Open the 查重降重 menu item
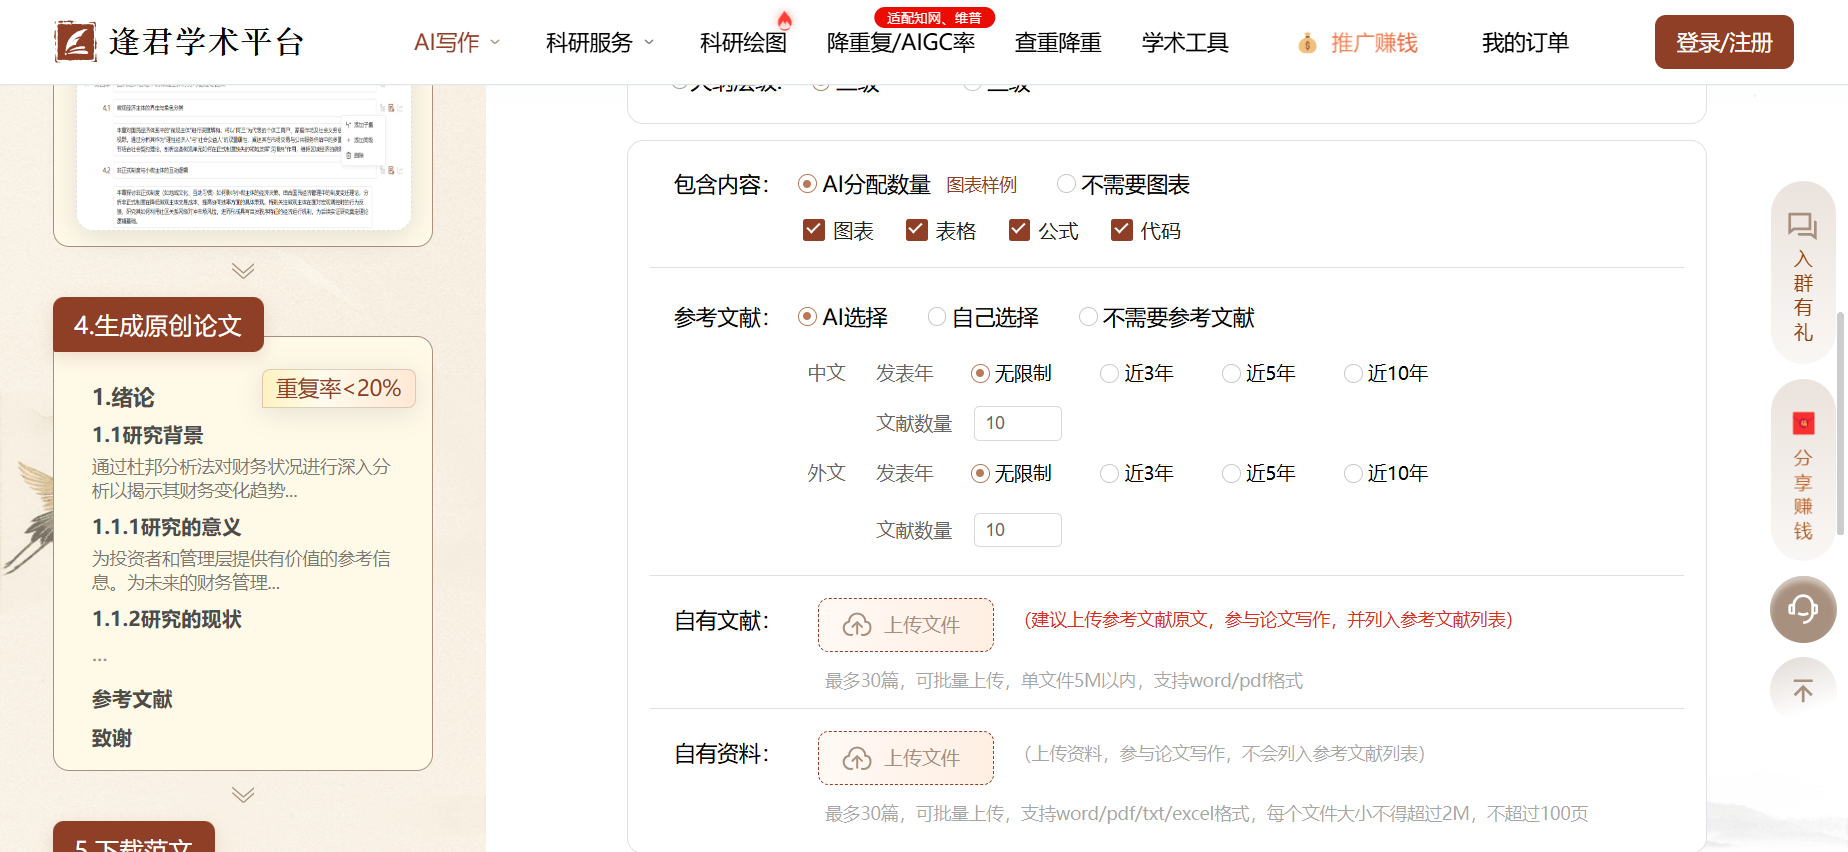 point(1058,43)
